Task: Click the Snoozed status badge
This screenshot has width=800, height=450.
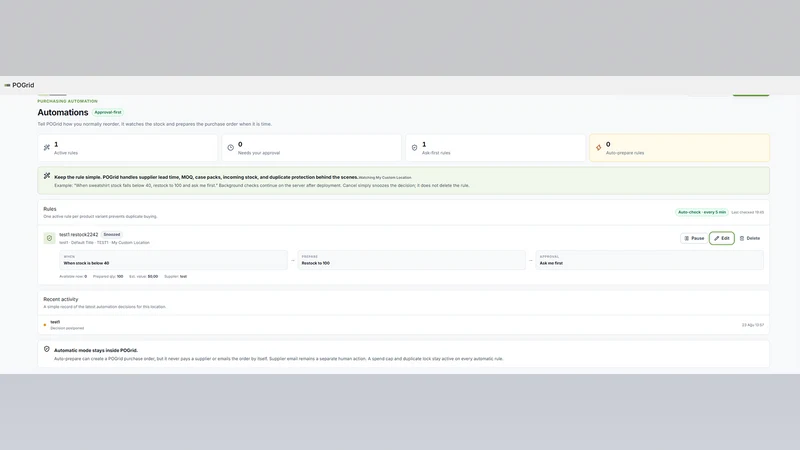Action: tap(112, 235)
